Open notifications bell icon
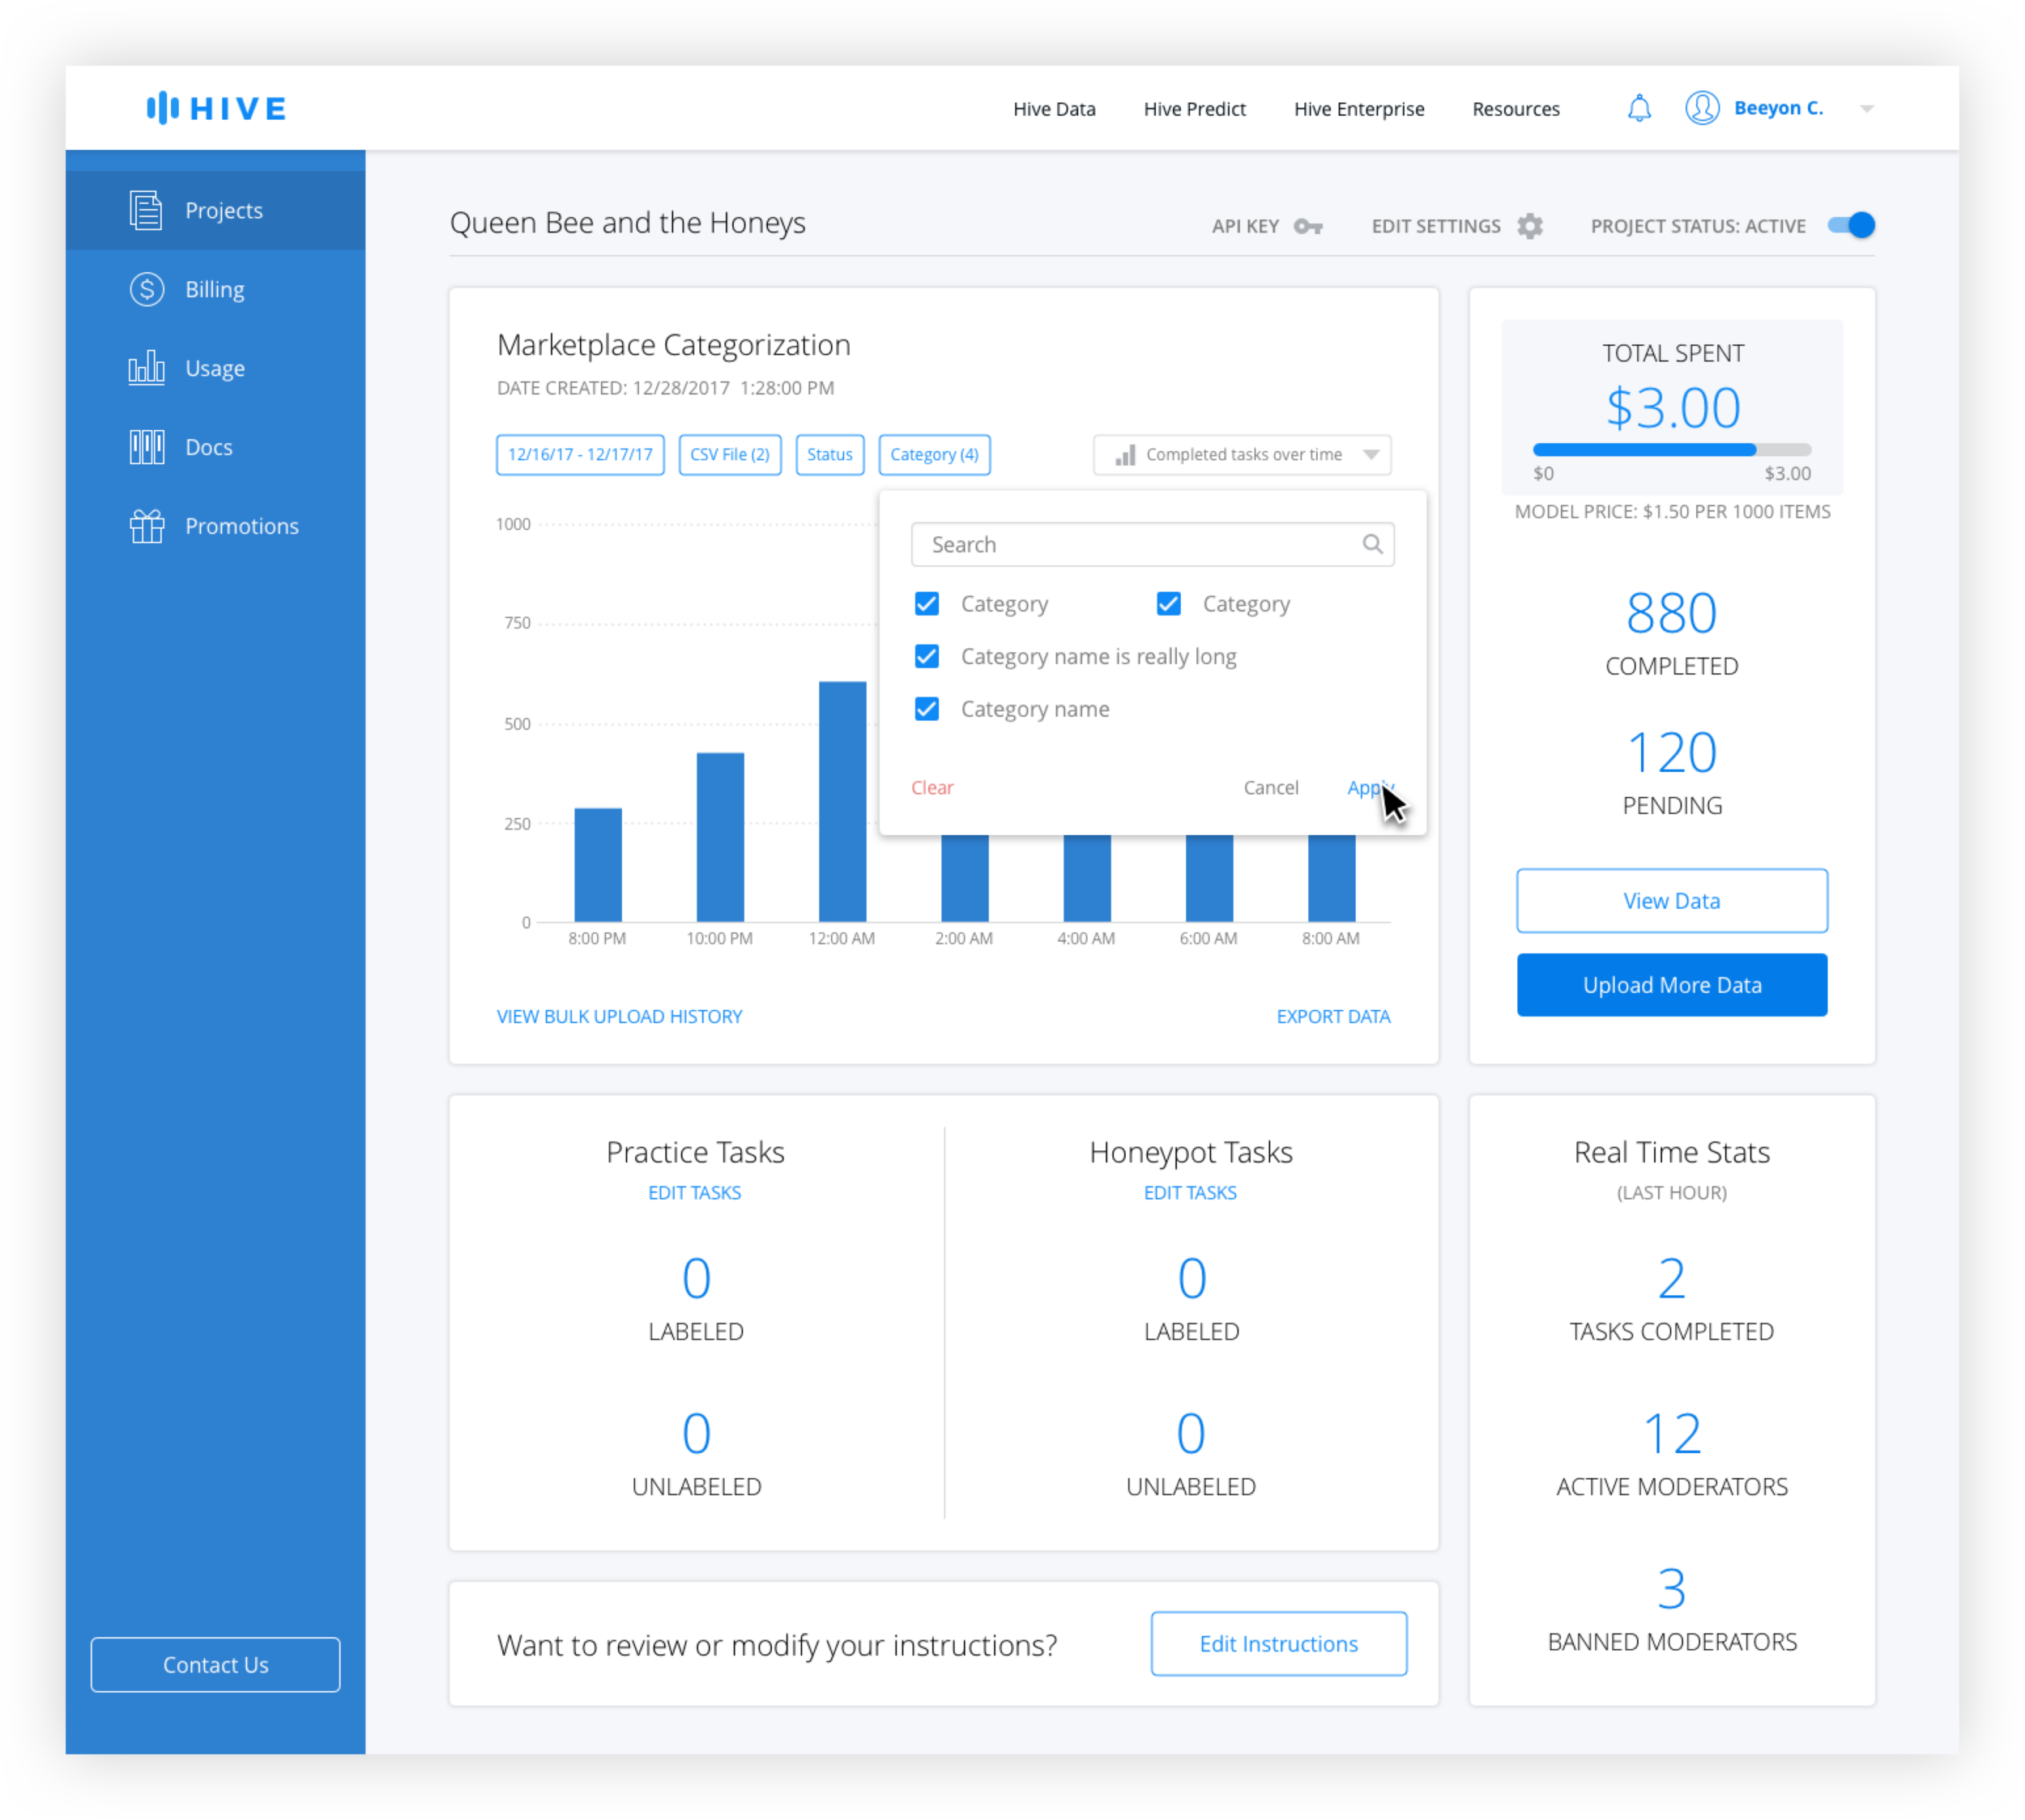This screenshot has width=2025, height=1820. (1639, 108)
